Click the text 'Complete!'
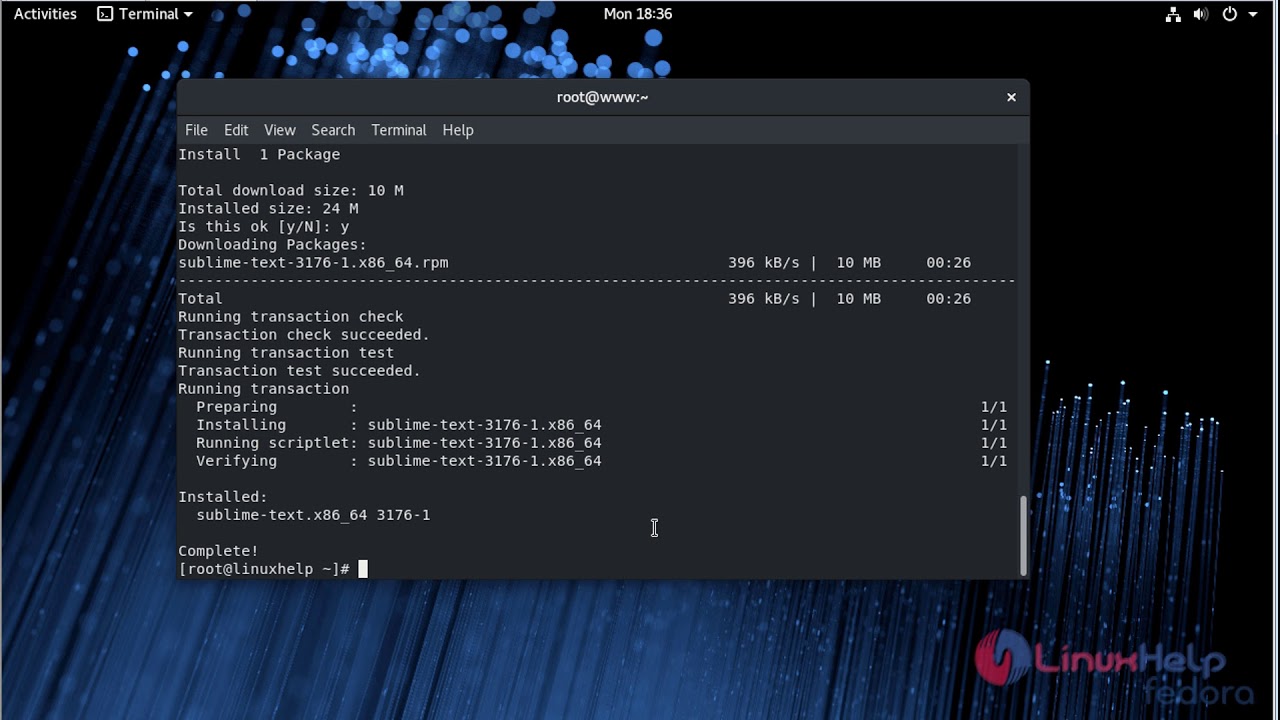Screen dimensions: 1280x720 [218, 551]
